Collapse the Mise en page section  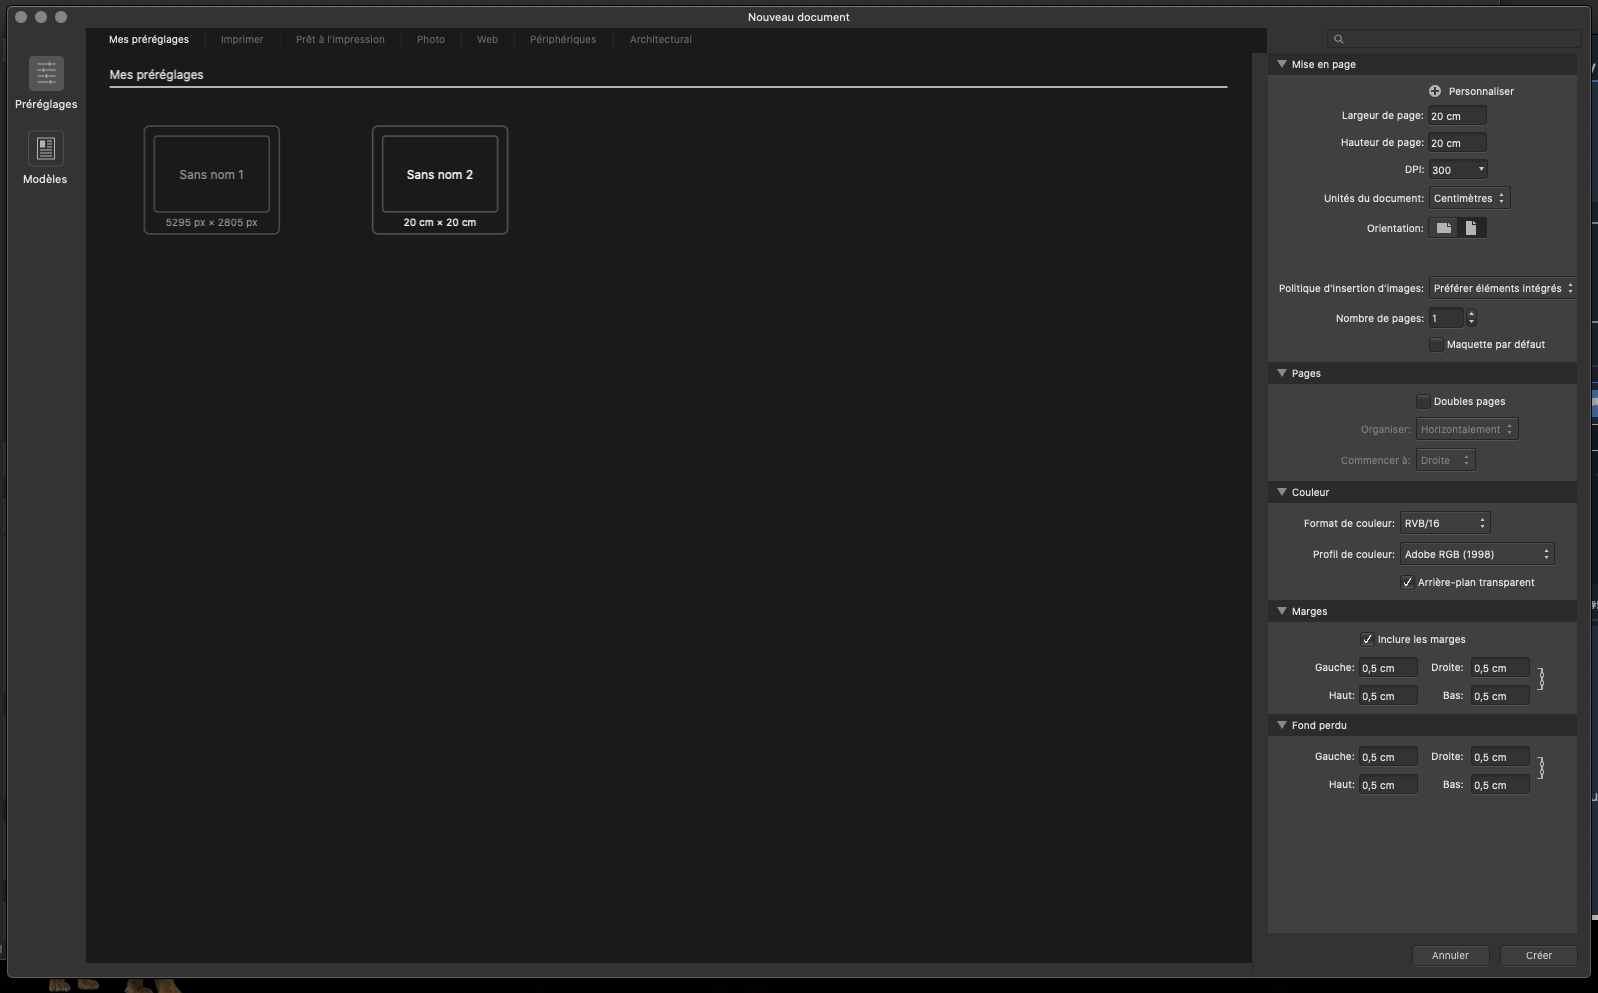[1282, 64]
